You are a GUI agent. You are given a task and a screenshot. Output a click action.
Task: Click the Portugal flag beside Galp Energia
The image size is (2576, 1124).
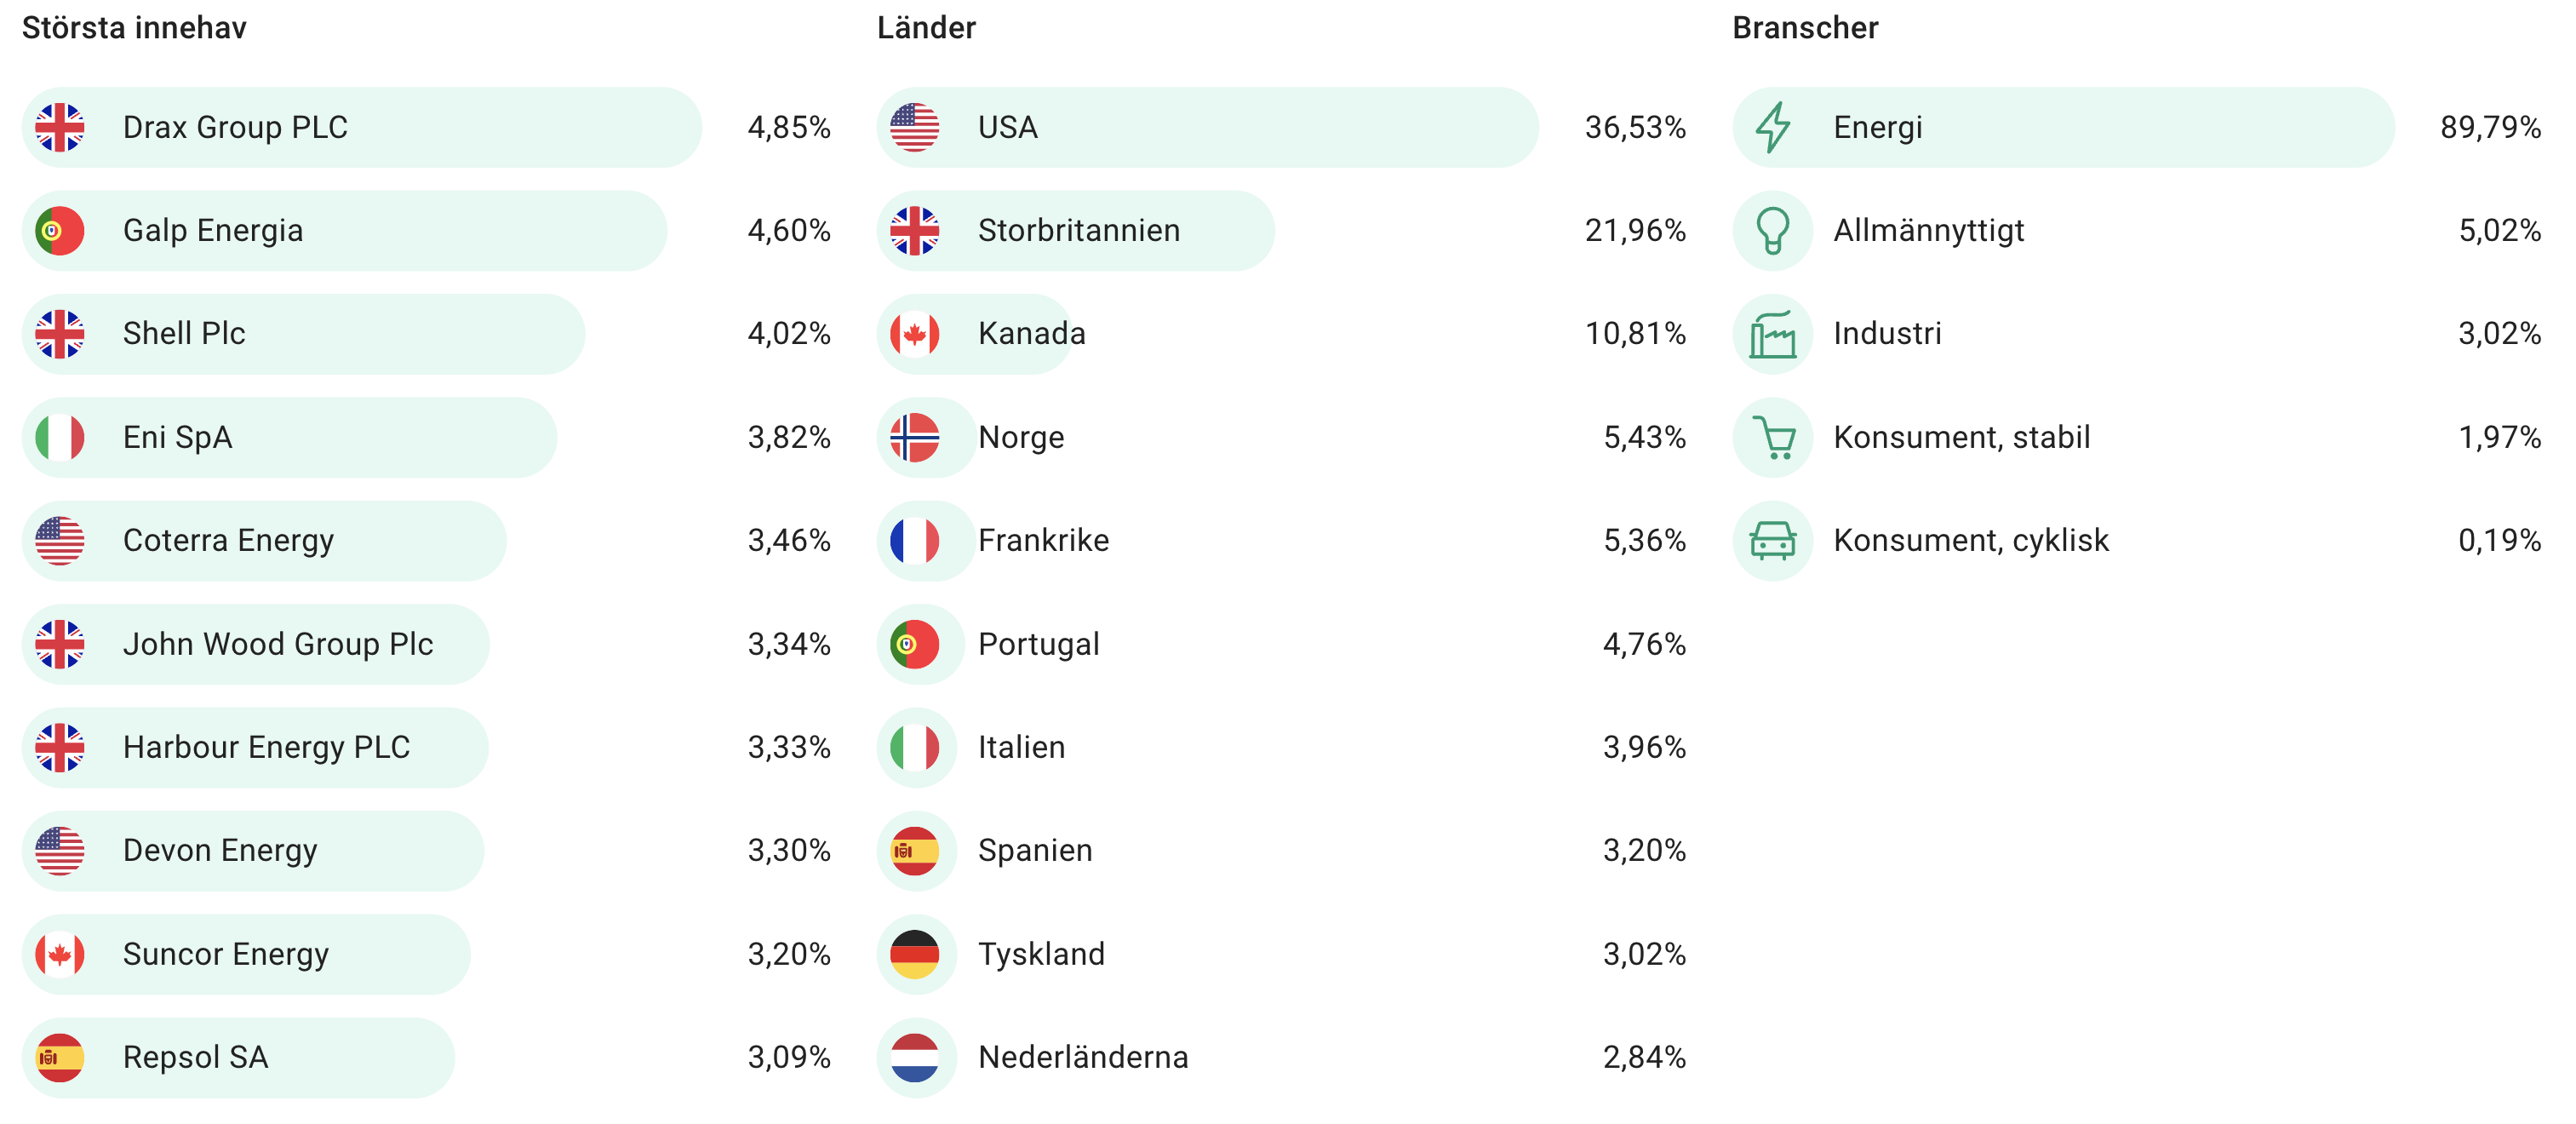pyautogui.click(x=60, y=230)
